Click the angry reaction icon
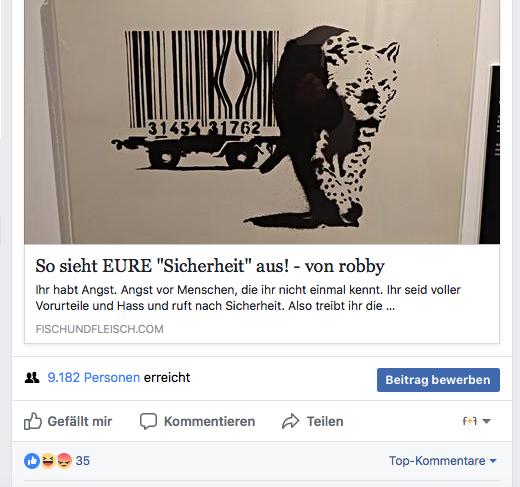Screen dimensions: 520x487 click(64, 461)
